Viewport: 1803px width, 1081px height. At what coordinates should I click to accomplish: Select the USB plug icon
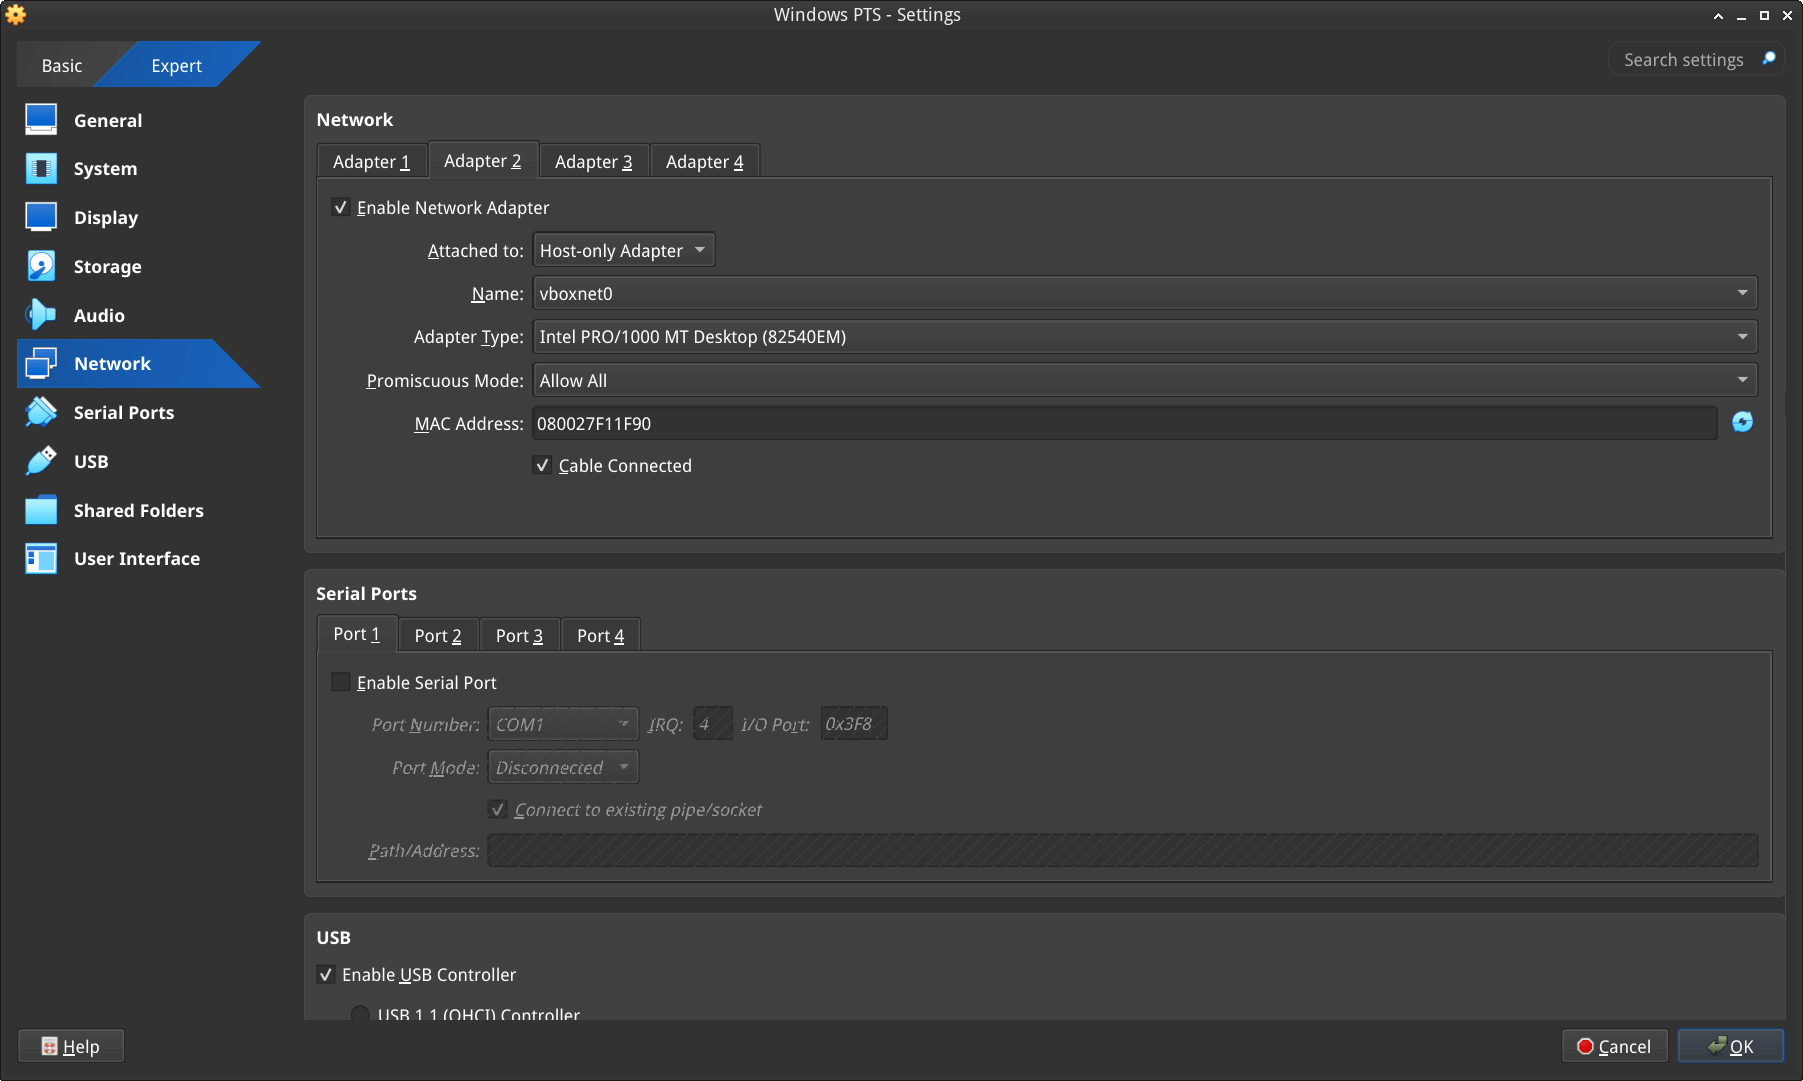click(x=41, y=461)
